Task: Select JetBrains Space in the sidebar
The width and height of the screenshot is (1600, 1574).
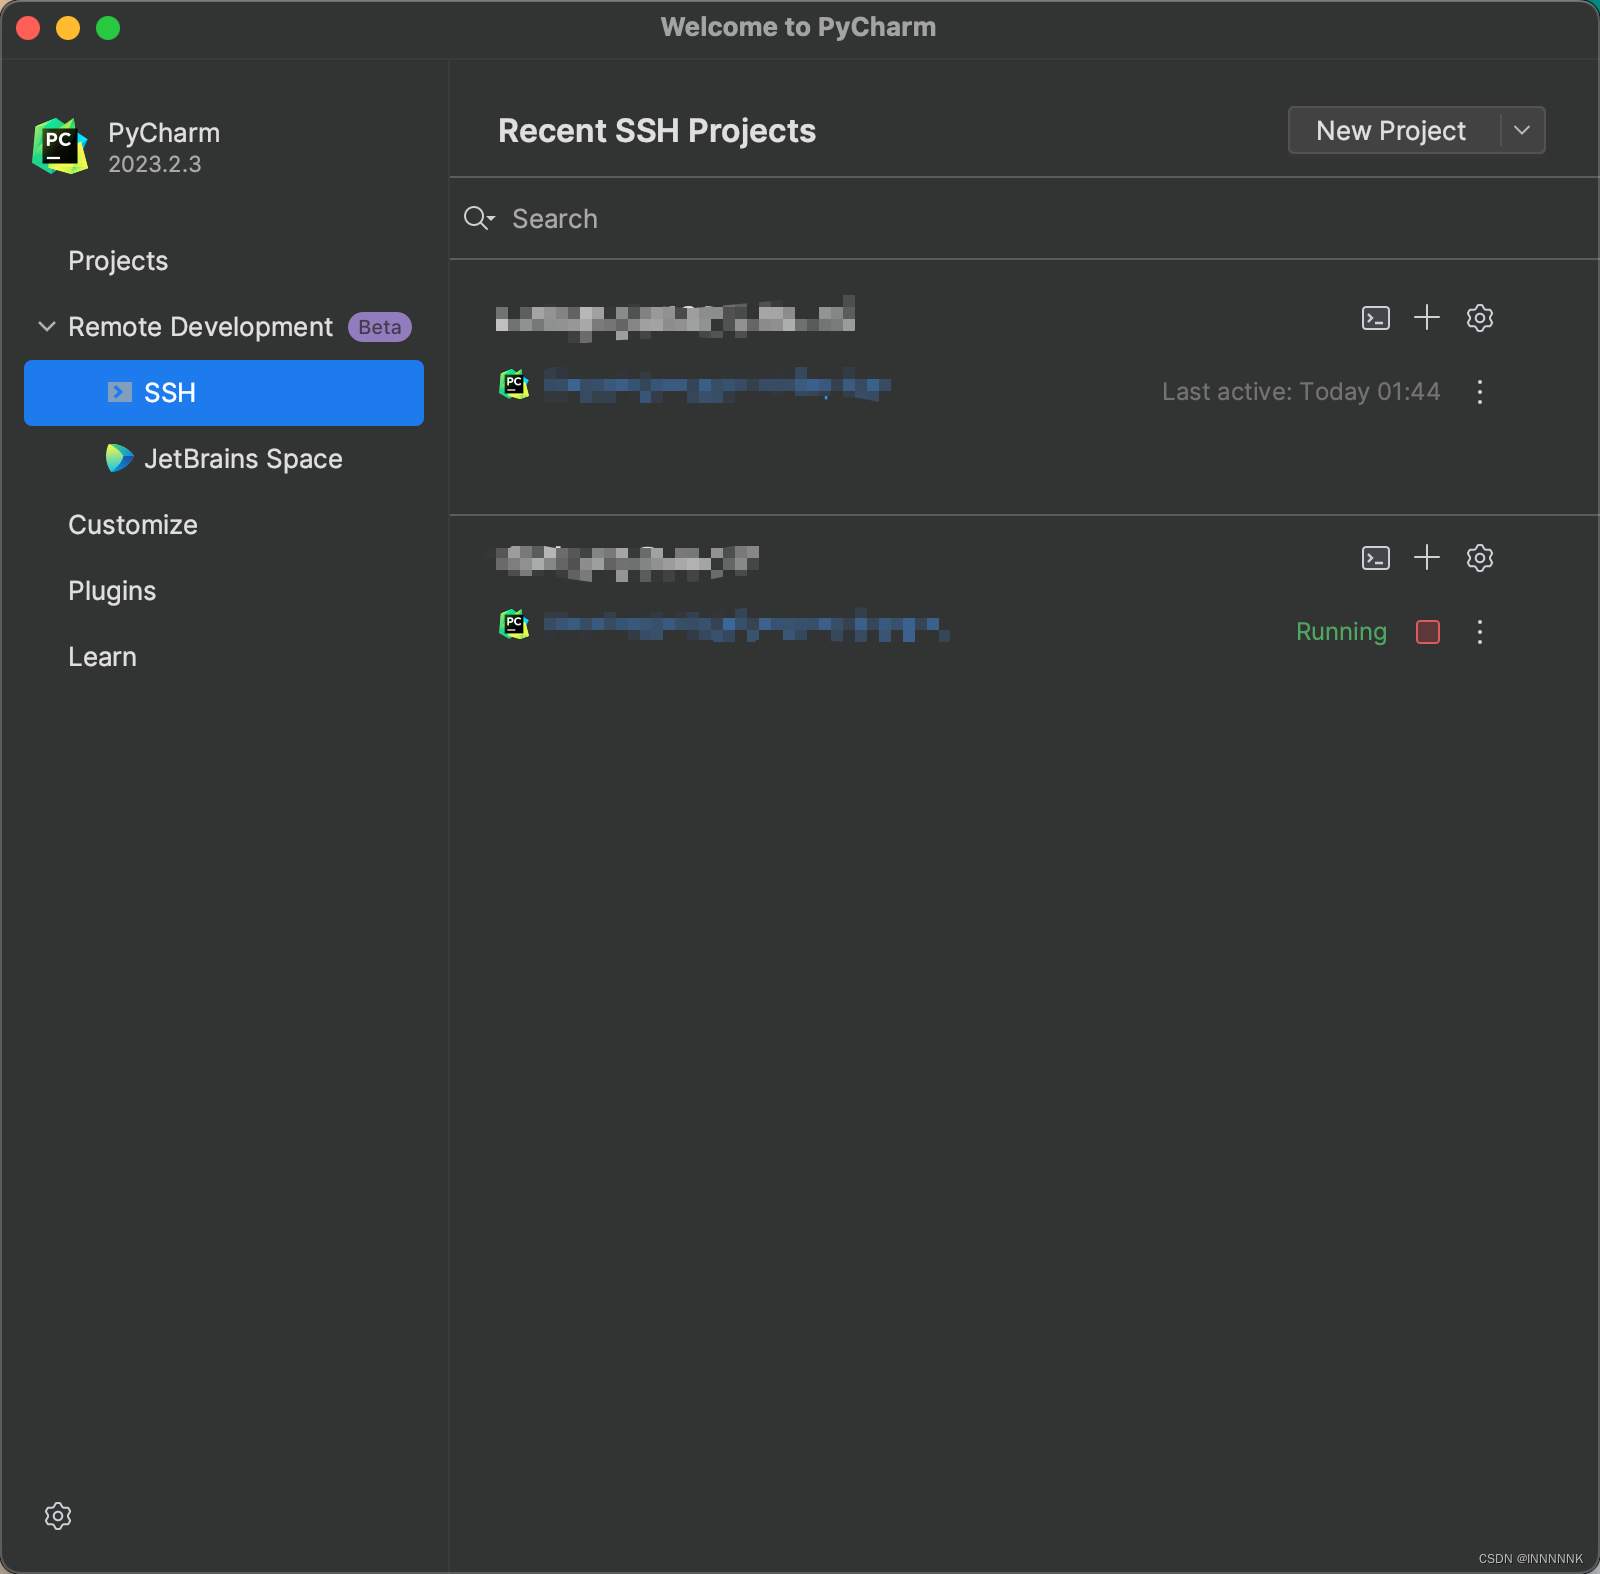Action: click(x=243, y=458)
